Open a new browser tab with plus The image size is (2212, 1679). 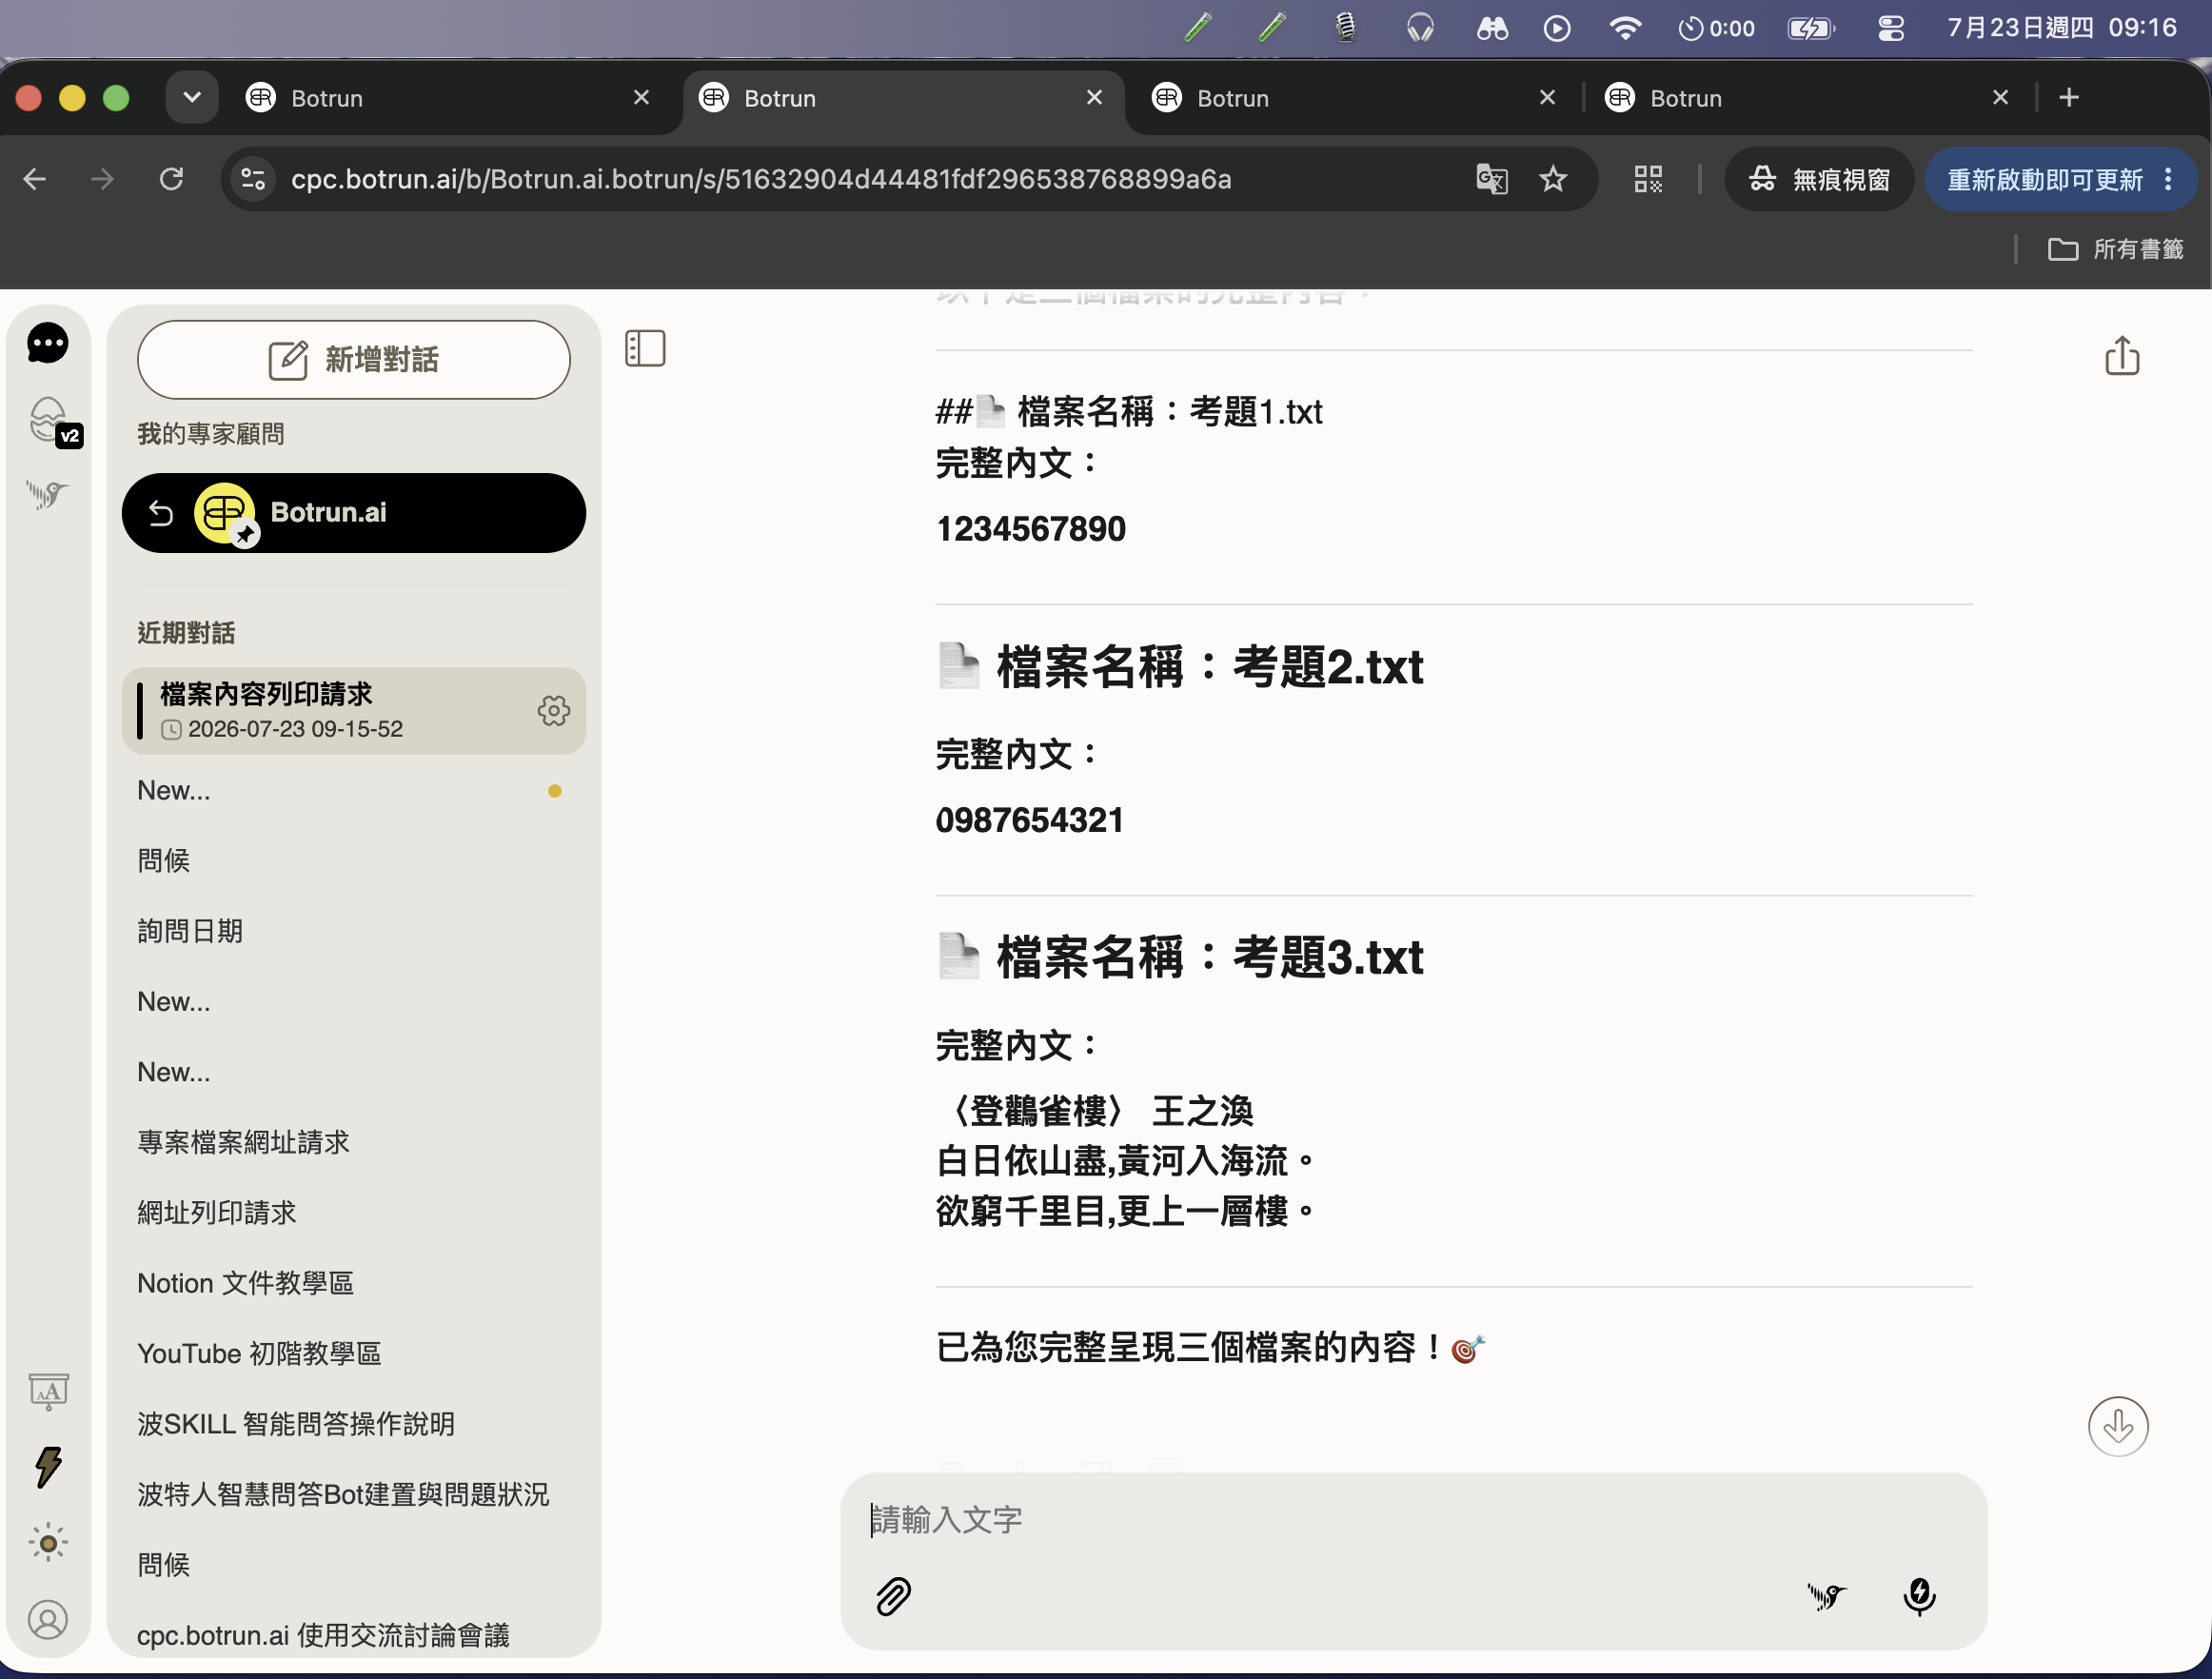click(x=2069, y=97)
